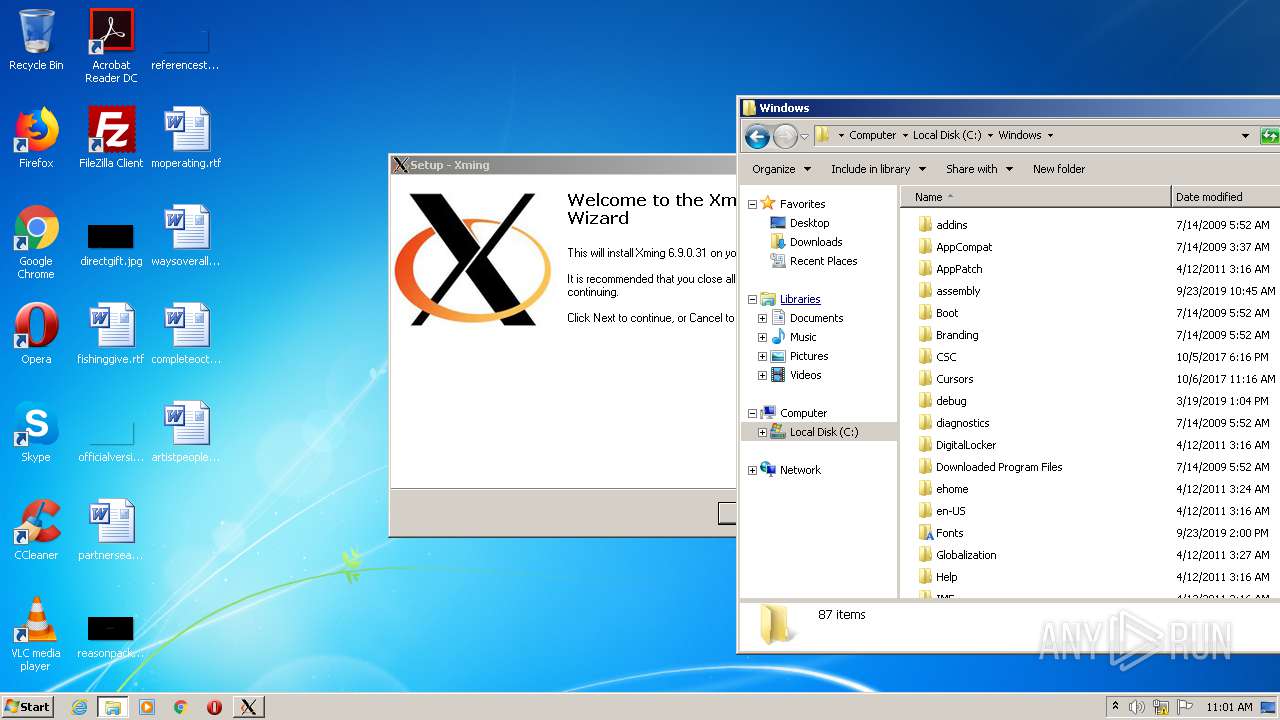Expand Videos library node
Image resolution: width=1280 pixels, height=720 pixels.
[762, 376]
